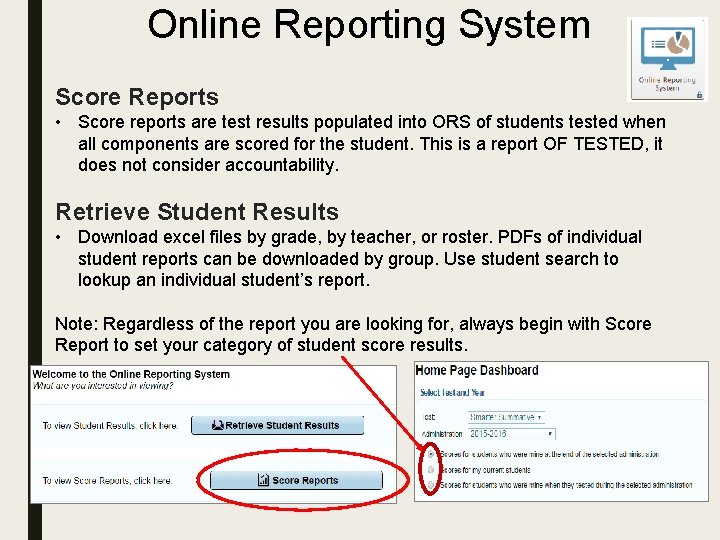Click 'What are you interested in viewing?' text
Screen dimensions: 720x540
click(103, 386)
